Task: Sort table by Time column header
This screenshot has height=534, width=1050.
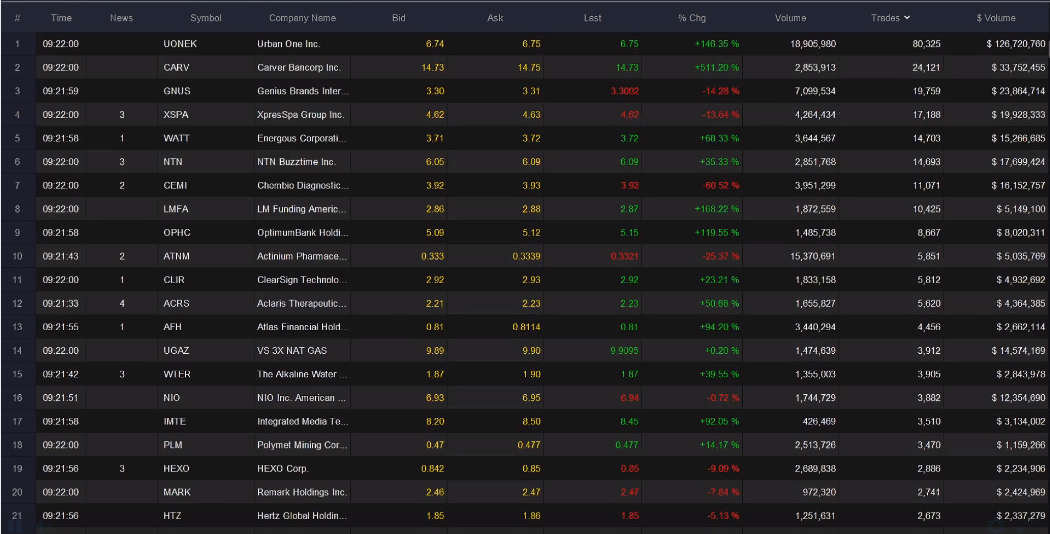Action: [x=61, y=18]
